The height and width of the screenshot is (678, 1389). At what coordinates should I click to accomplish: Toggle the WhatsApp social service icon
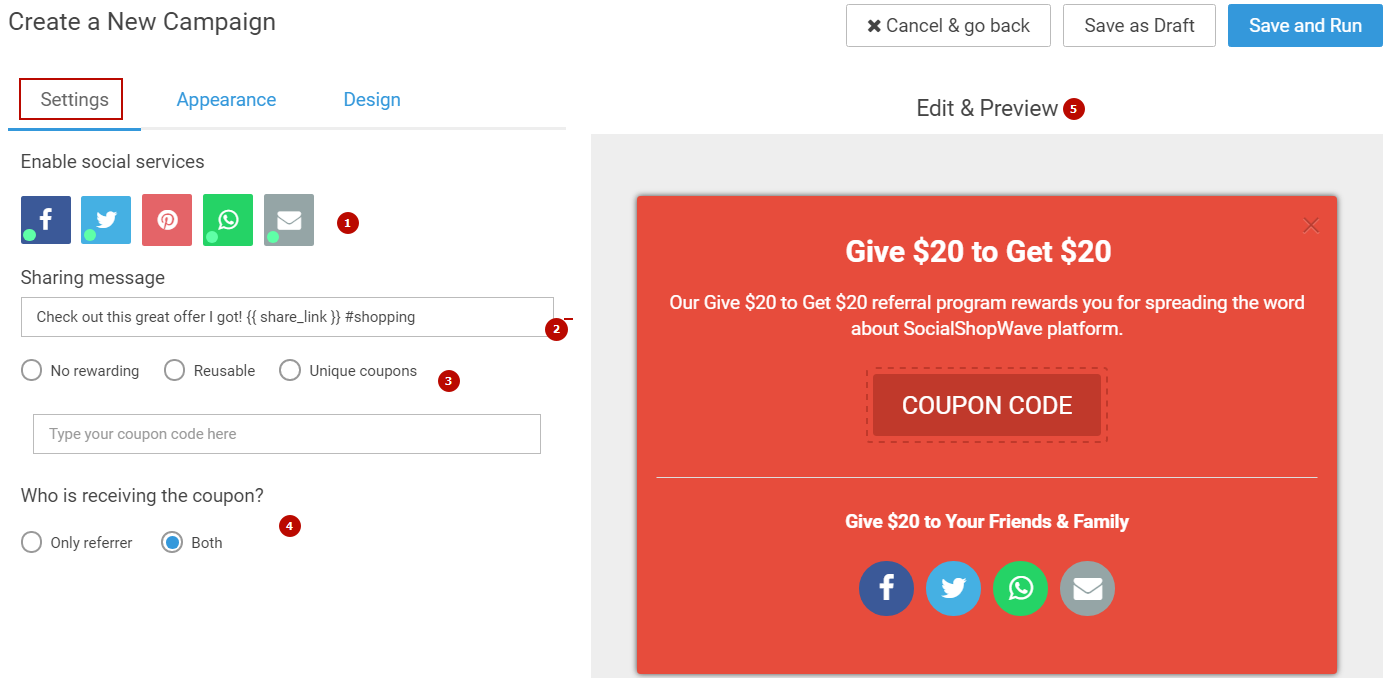[228, 220]
